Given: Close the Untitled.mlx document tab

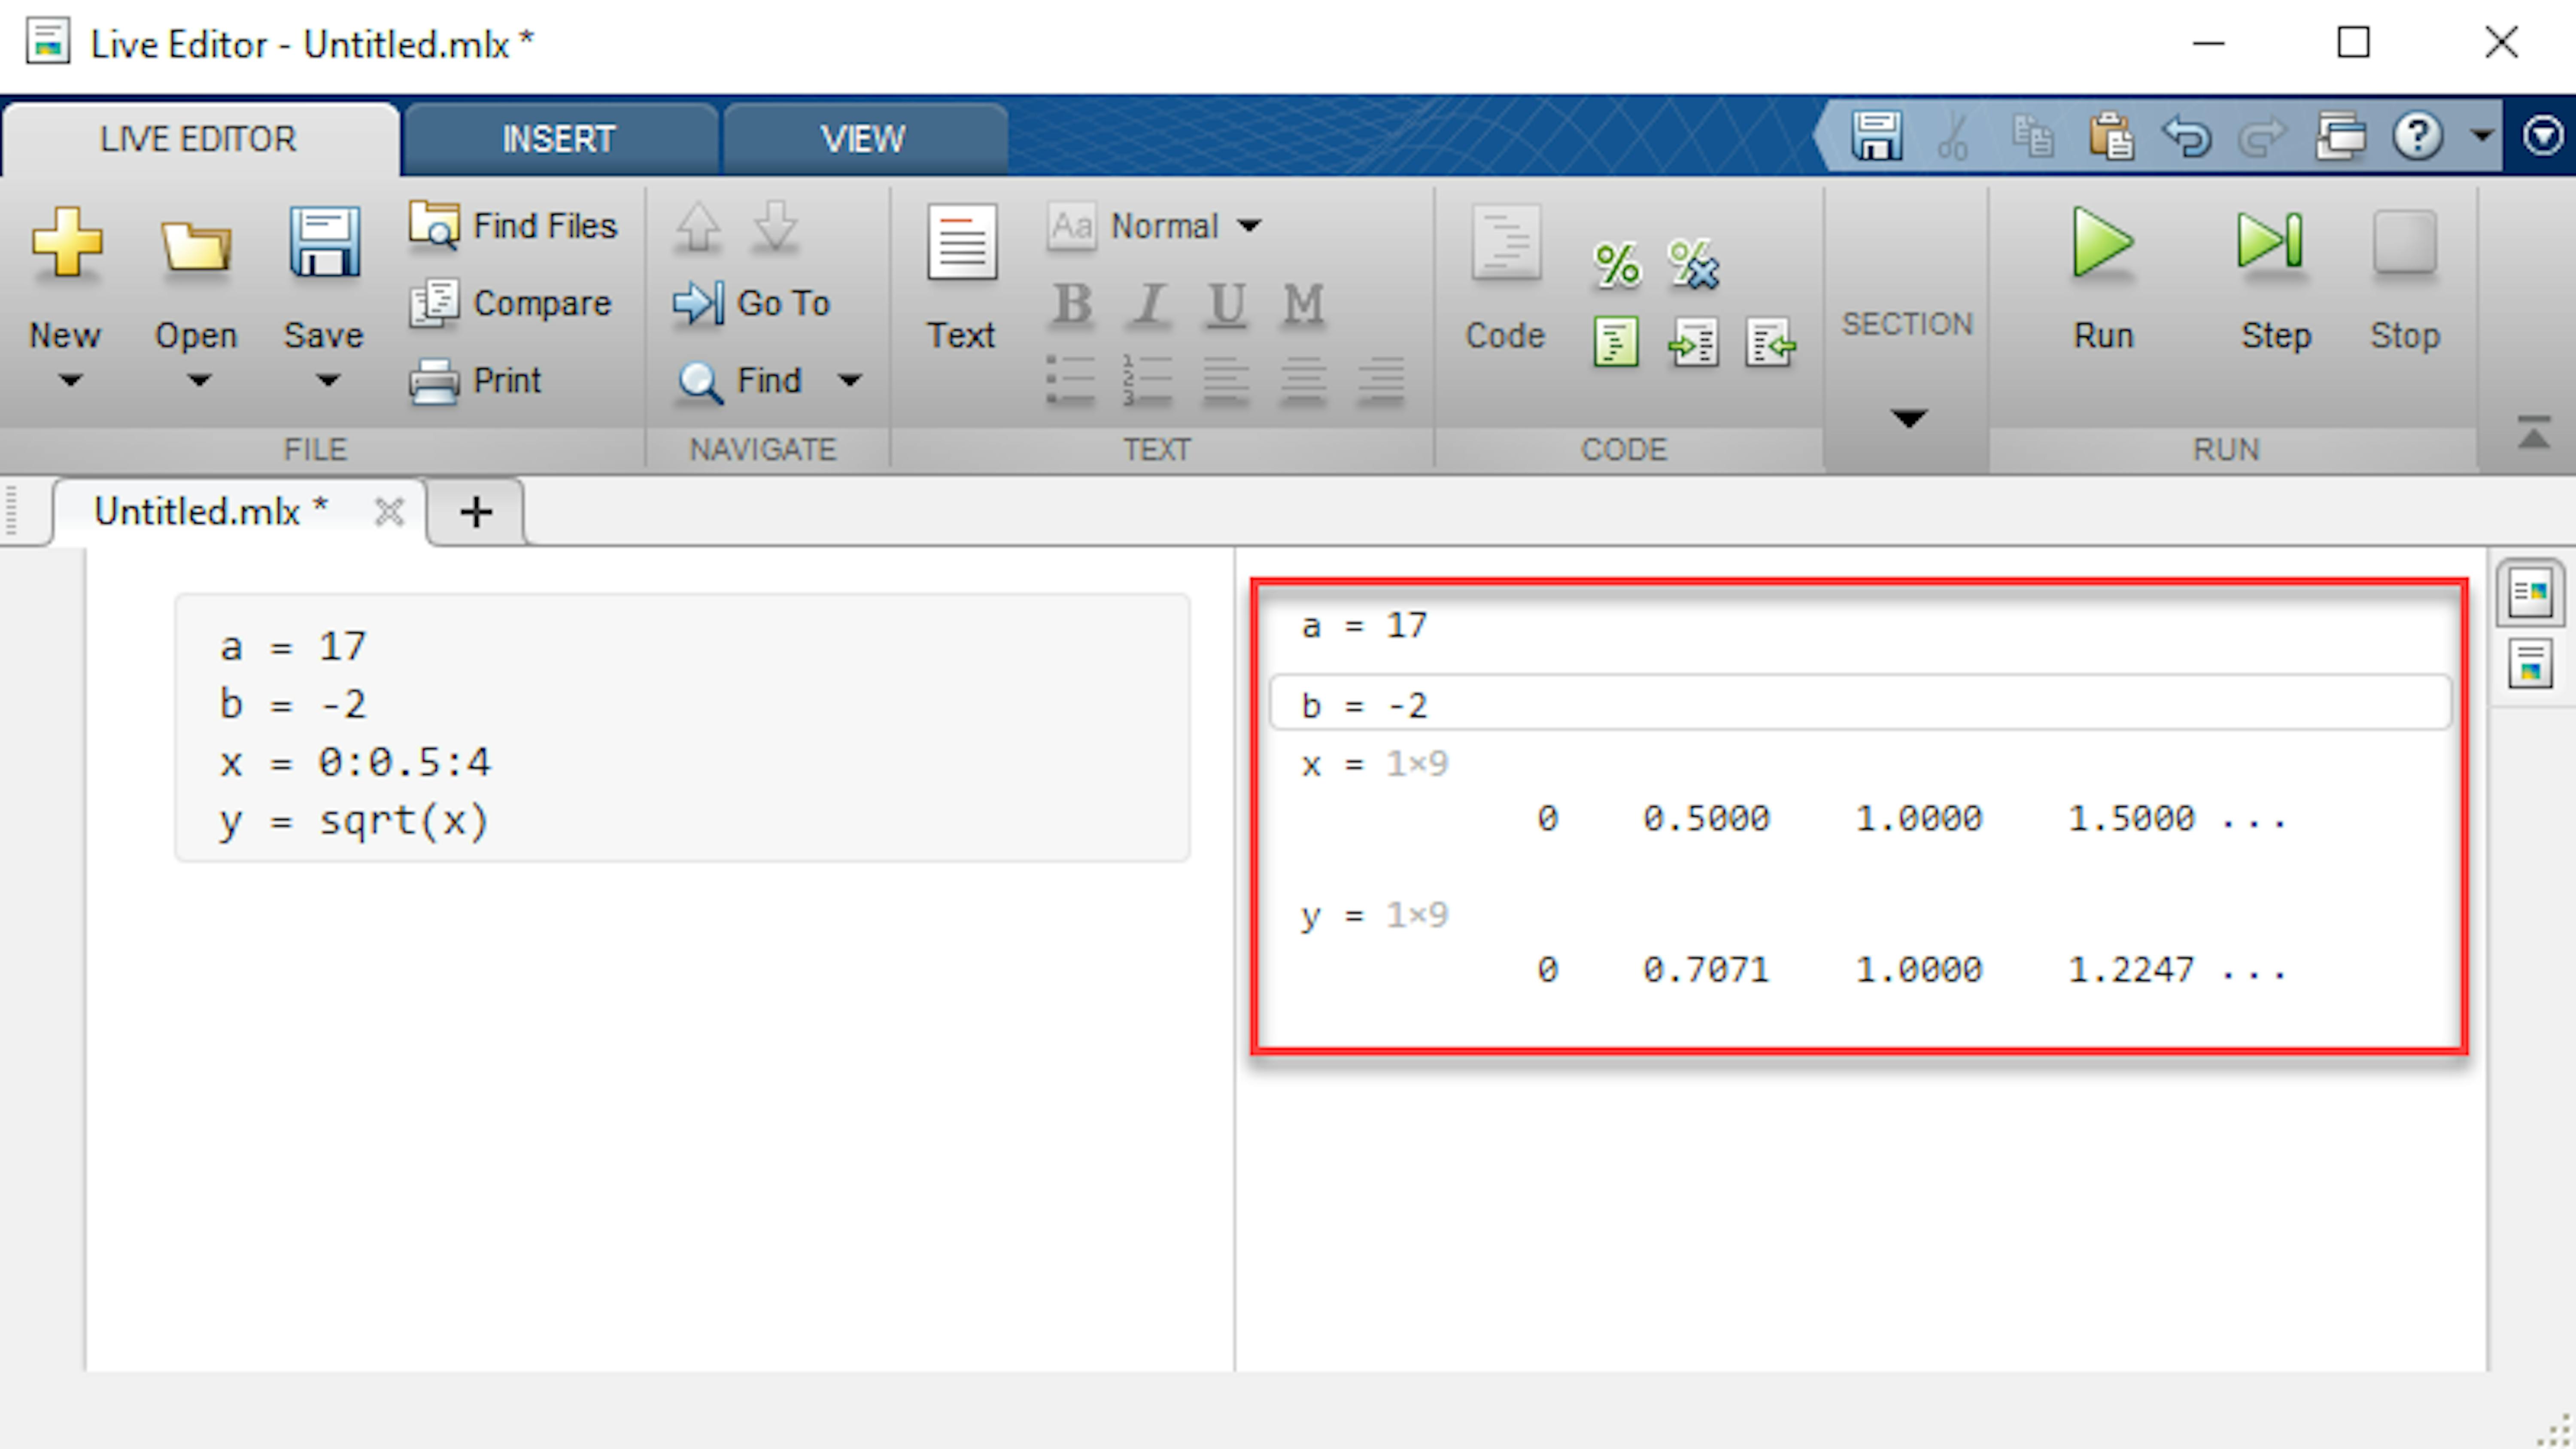Looking at the screenshot, I should (x=388, y=512).
